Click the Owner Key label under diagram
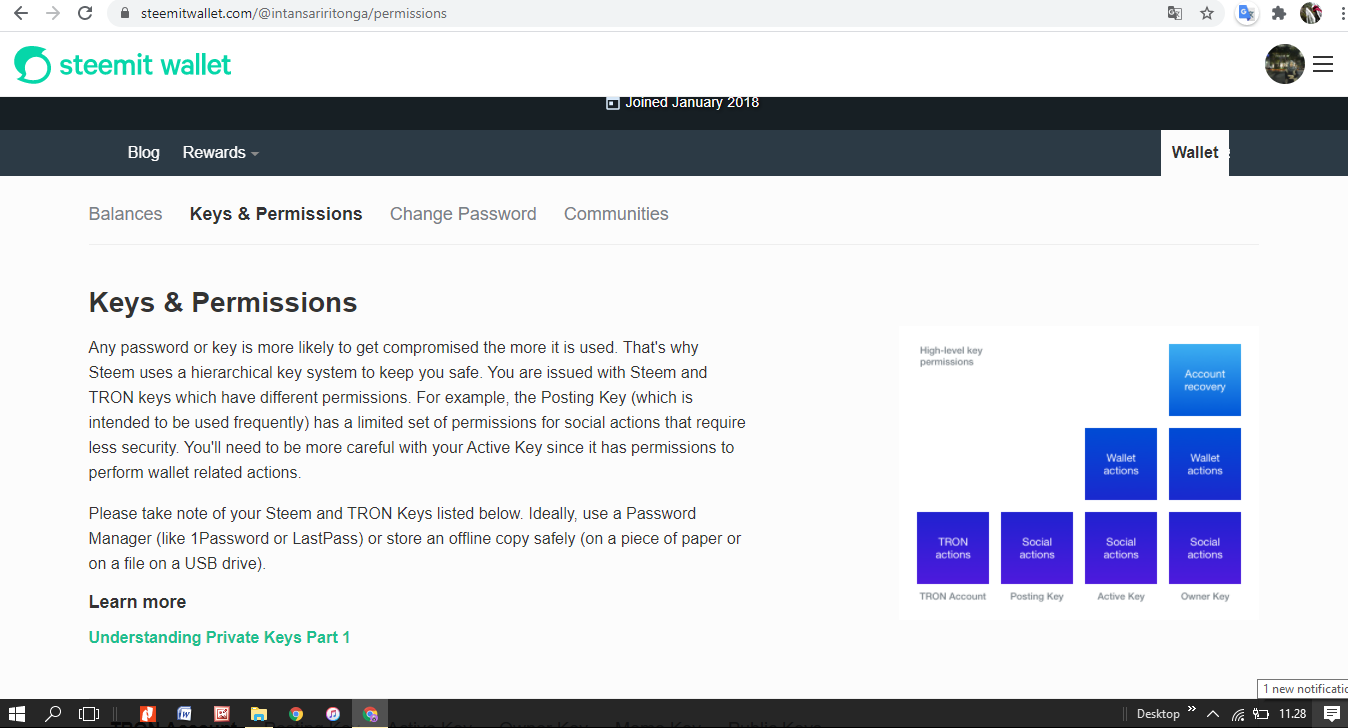The image size is (1348, 728). pyautogui.click(x=1205, y=597)
